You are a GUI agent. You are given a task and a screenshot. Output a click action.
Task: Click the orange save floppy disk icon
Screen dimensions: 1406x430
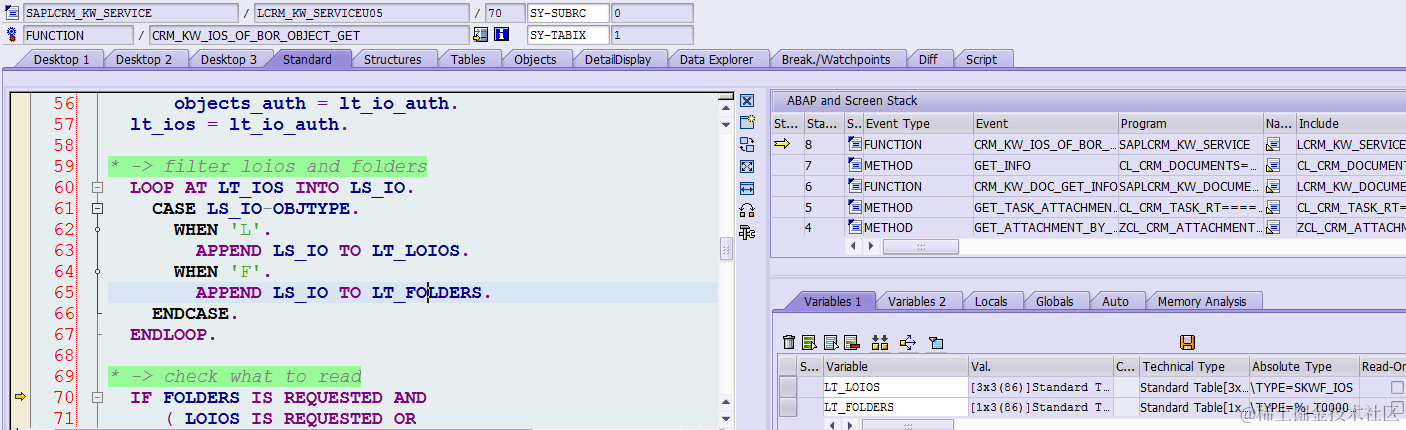click(x=1188, y=343)
